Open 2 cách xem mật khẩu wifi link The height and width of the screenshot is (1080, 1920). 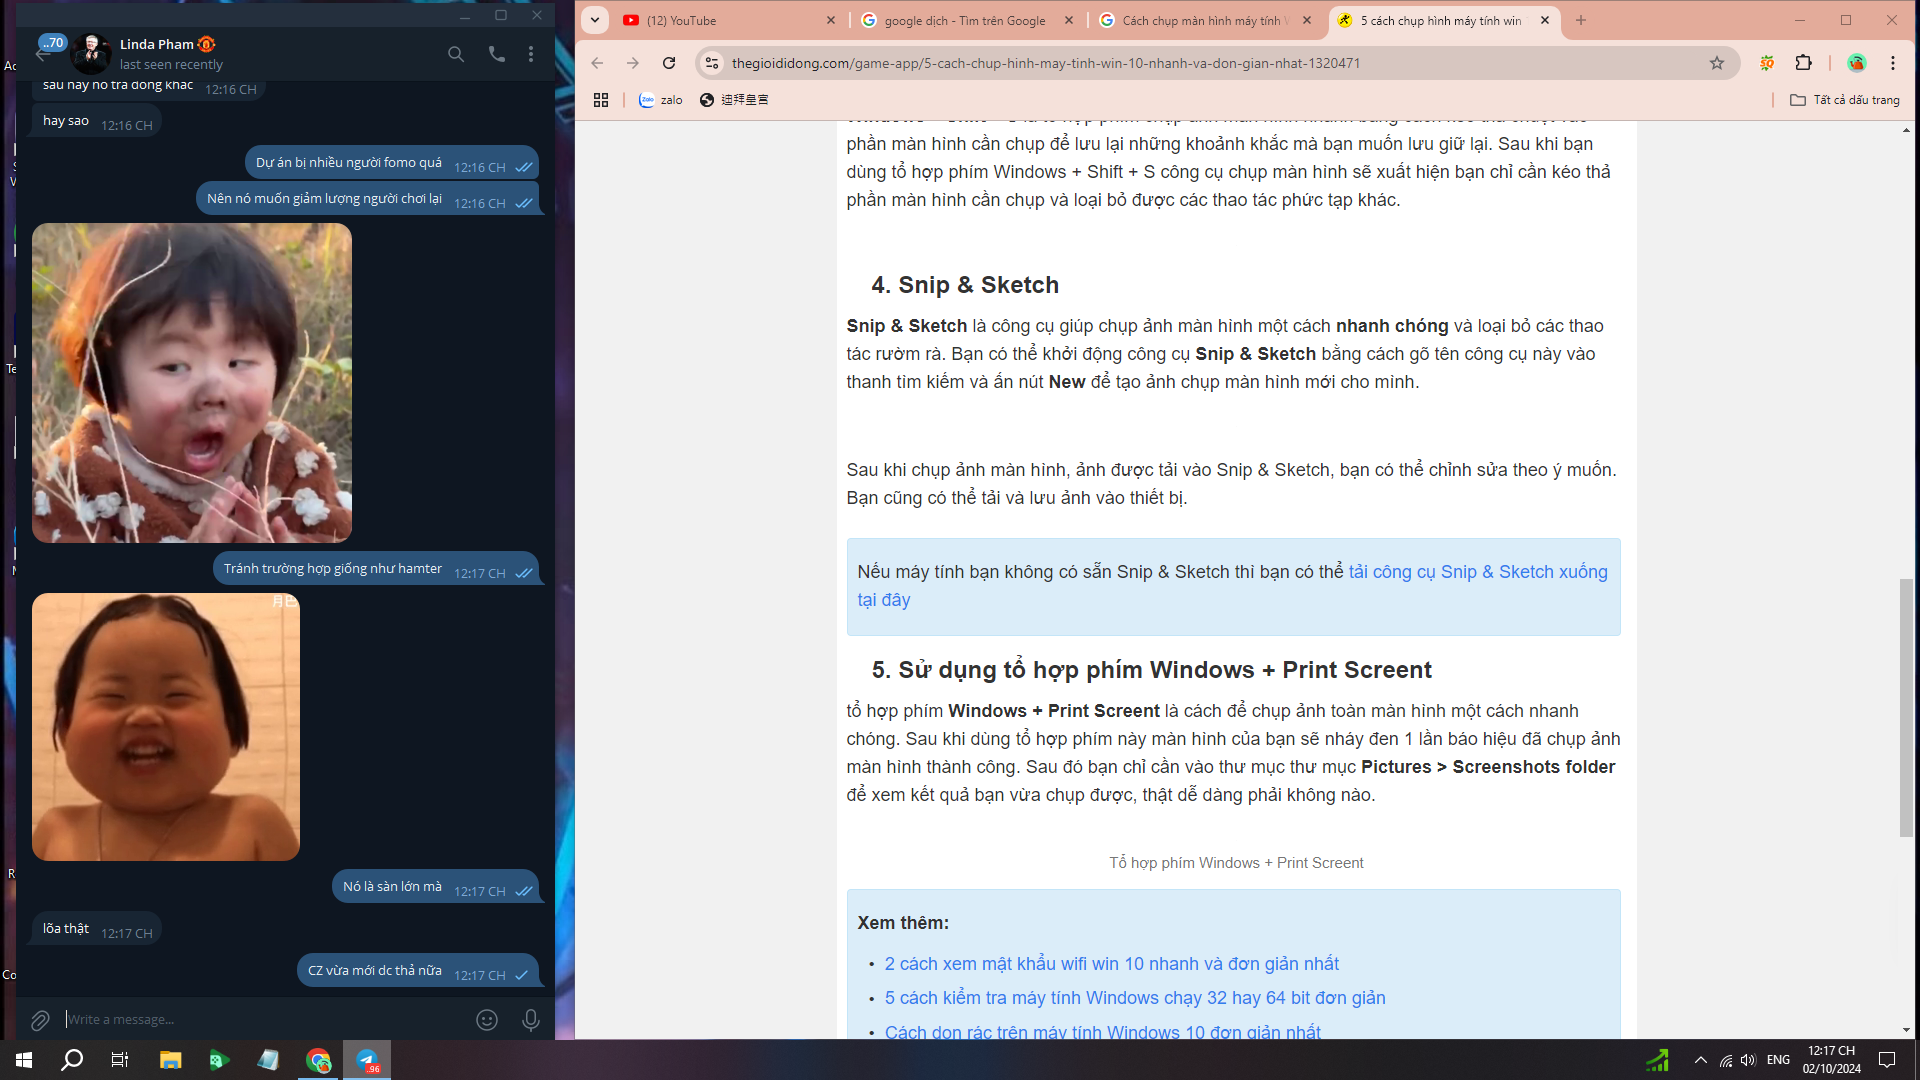pyautogui.click(x=1111, y=964)
